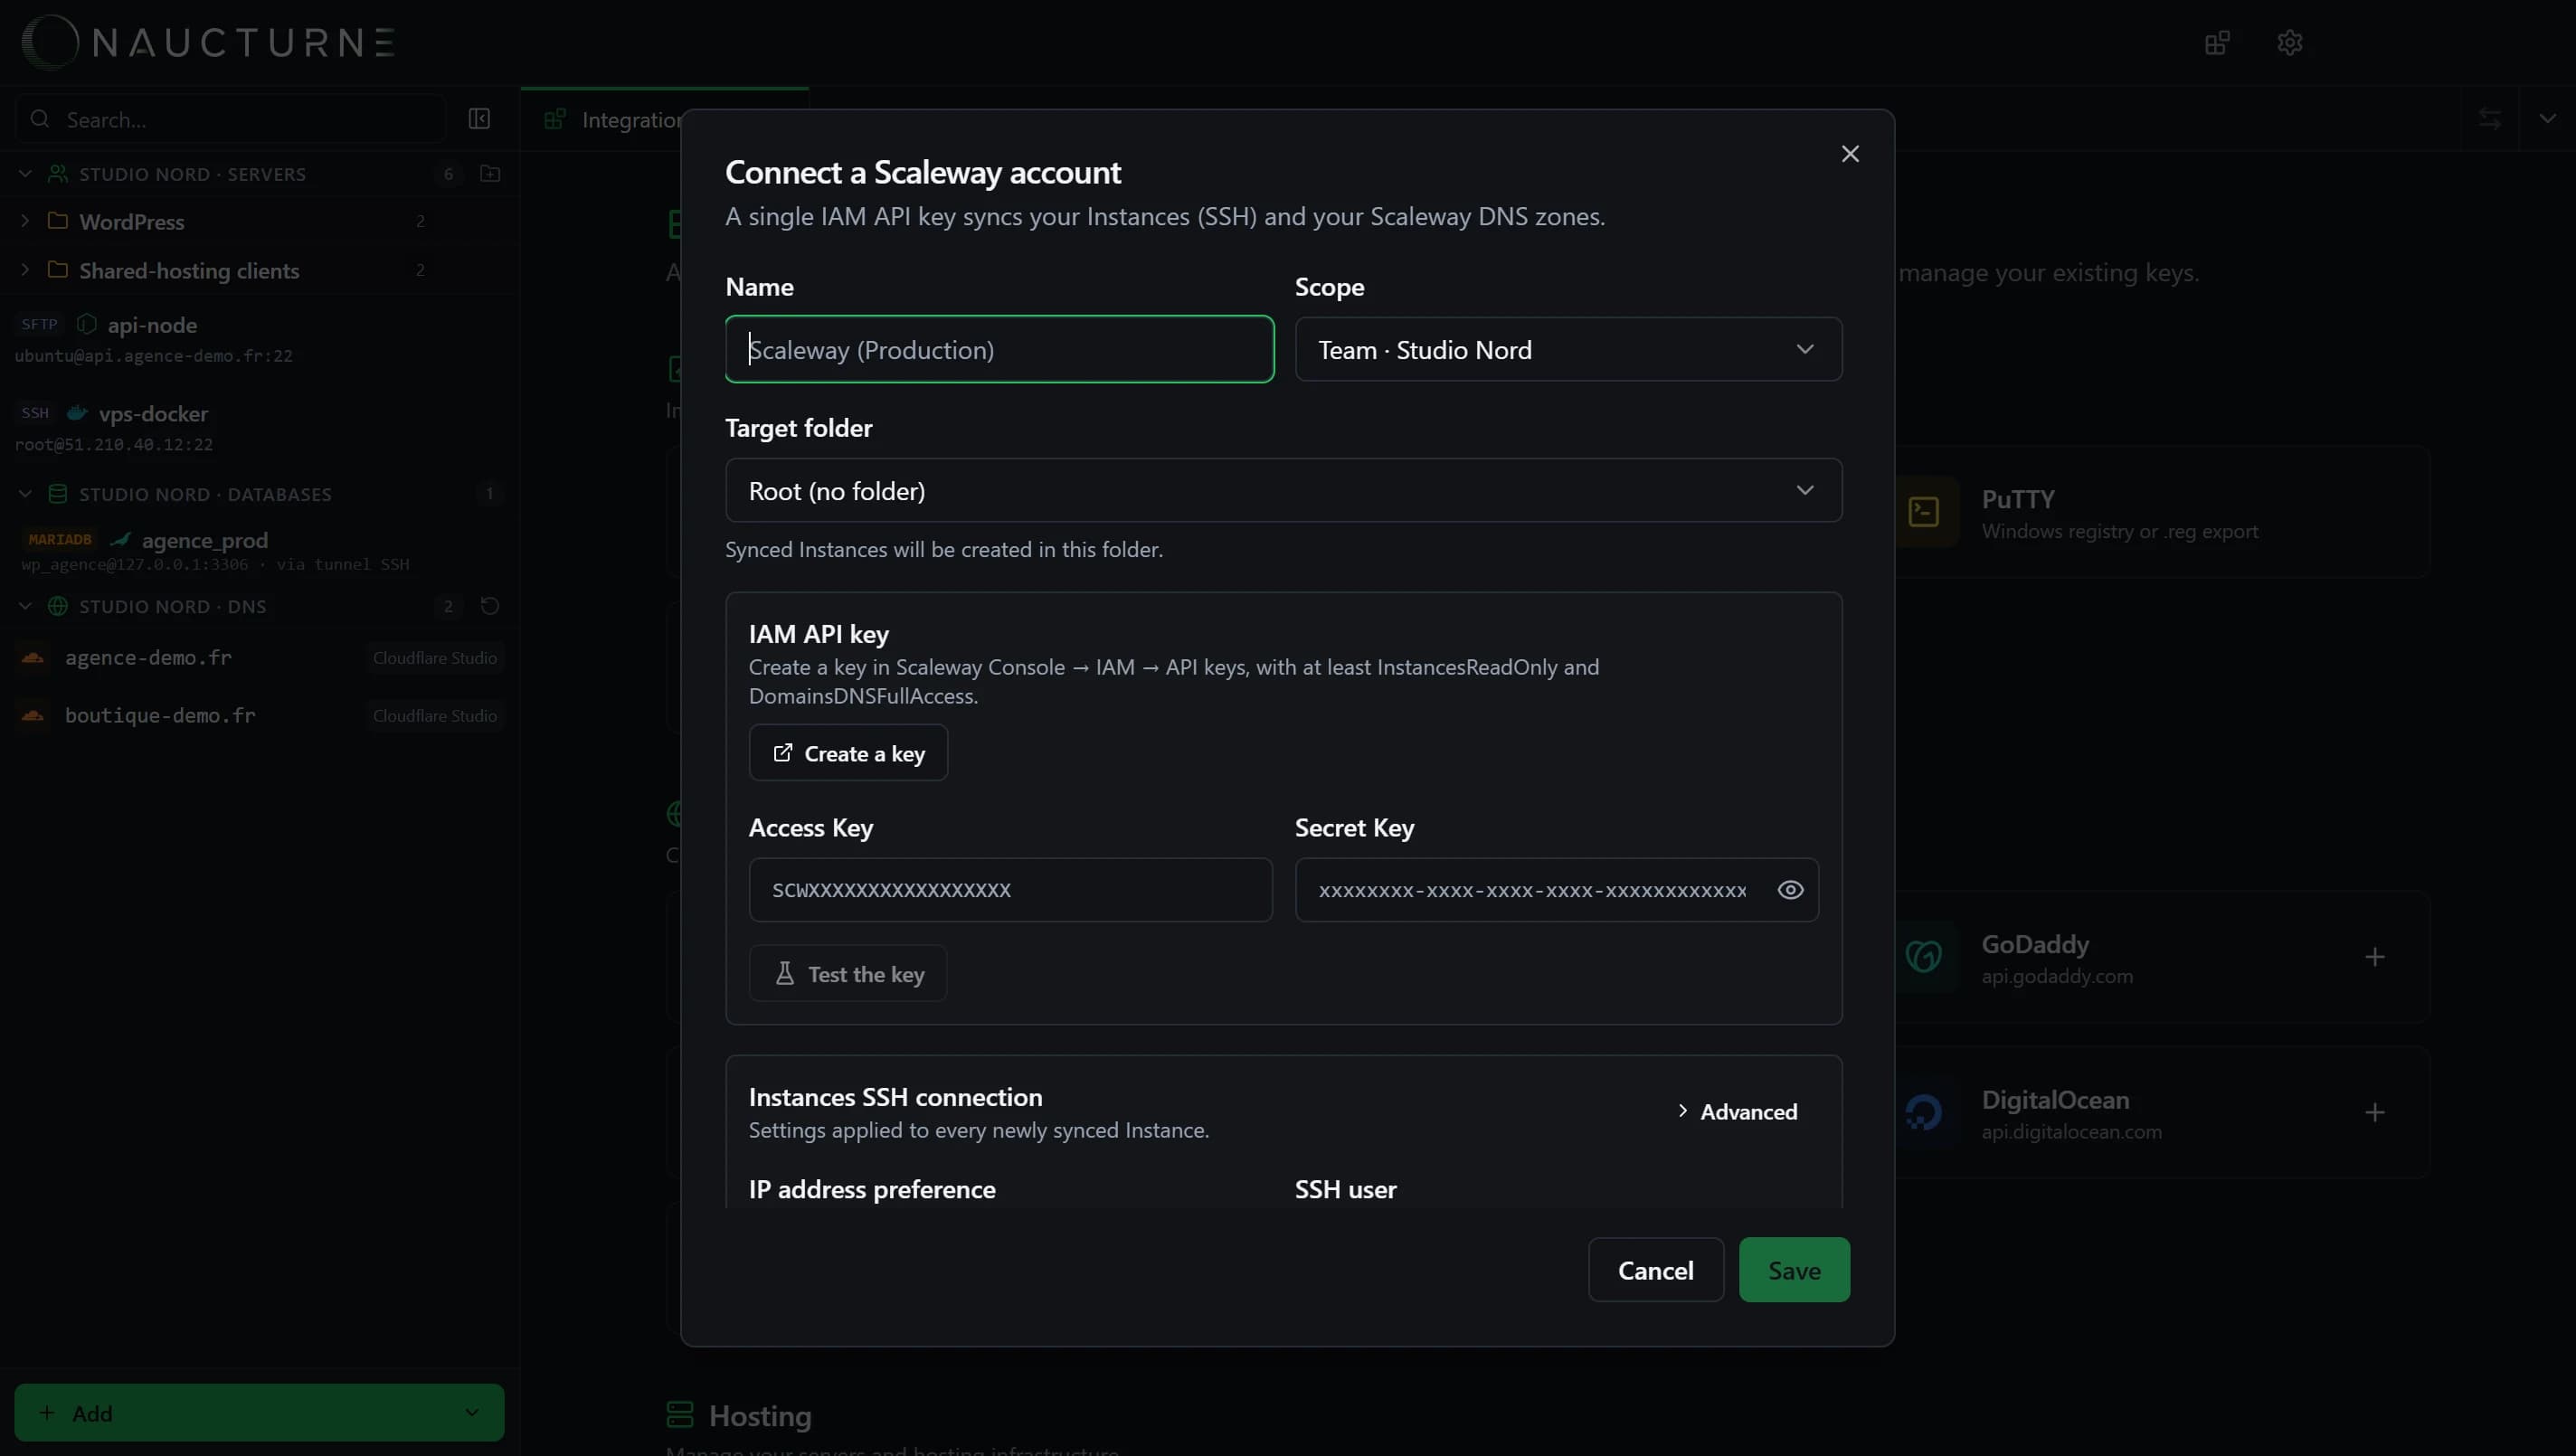Click the 'IP address preference' label

(872, 1189)
